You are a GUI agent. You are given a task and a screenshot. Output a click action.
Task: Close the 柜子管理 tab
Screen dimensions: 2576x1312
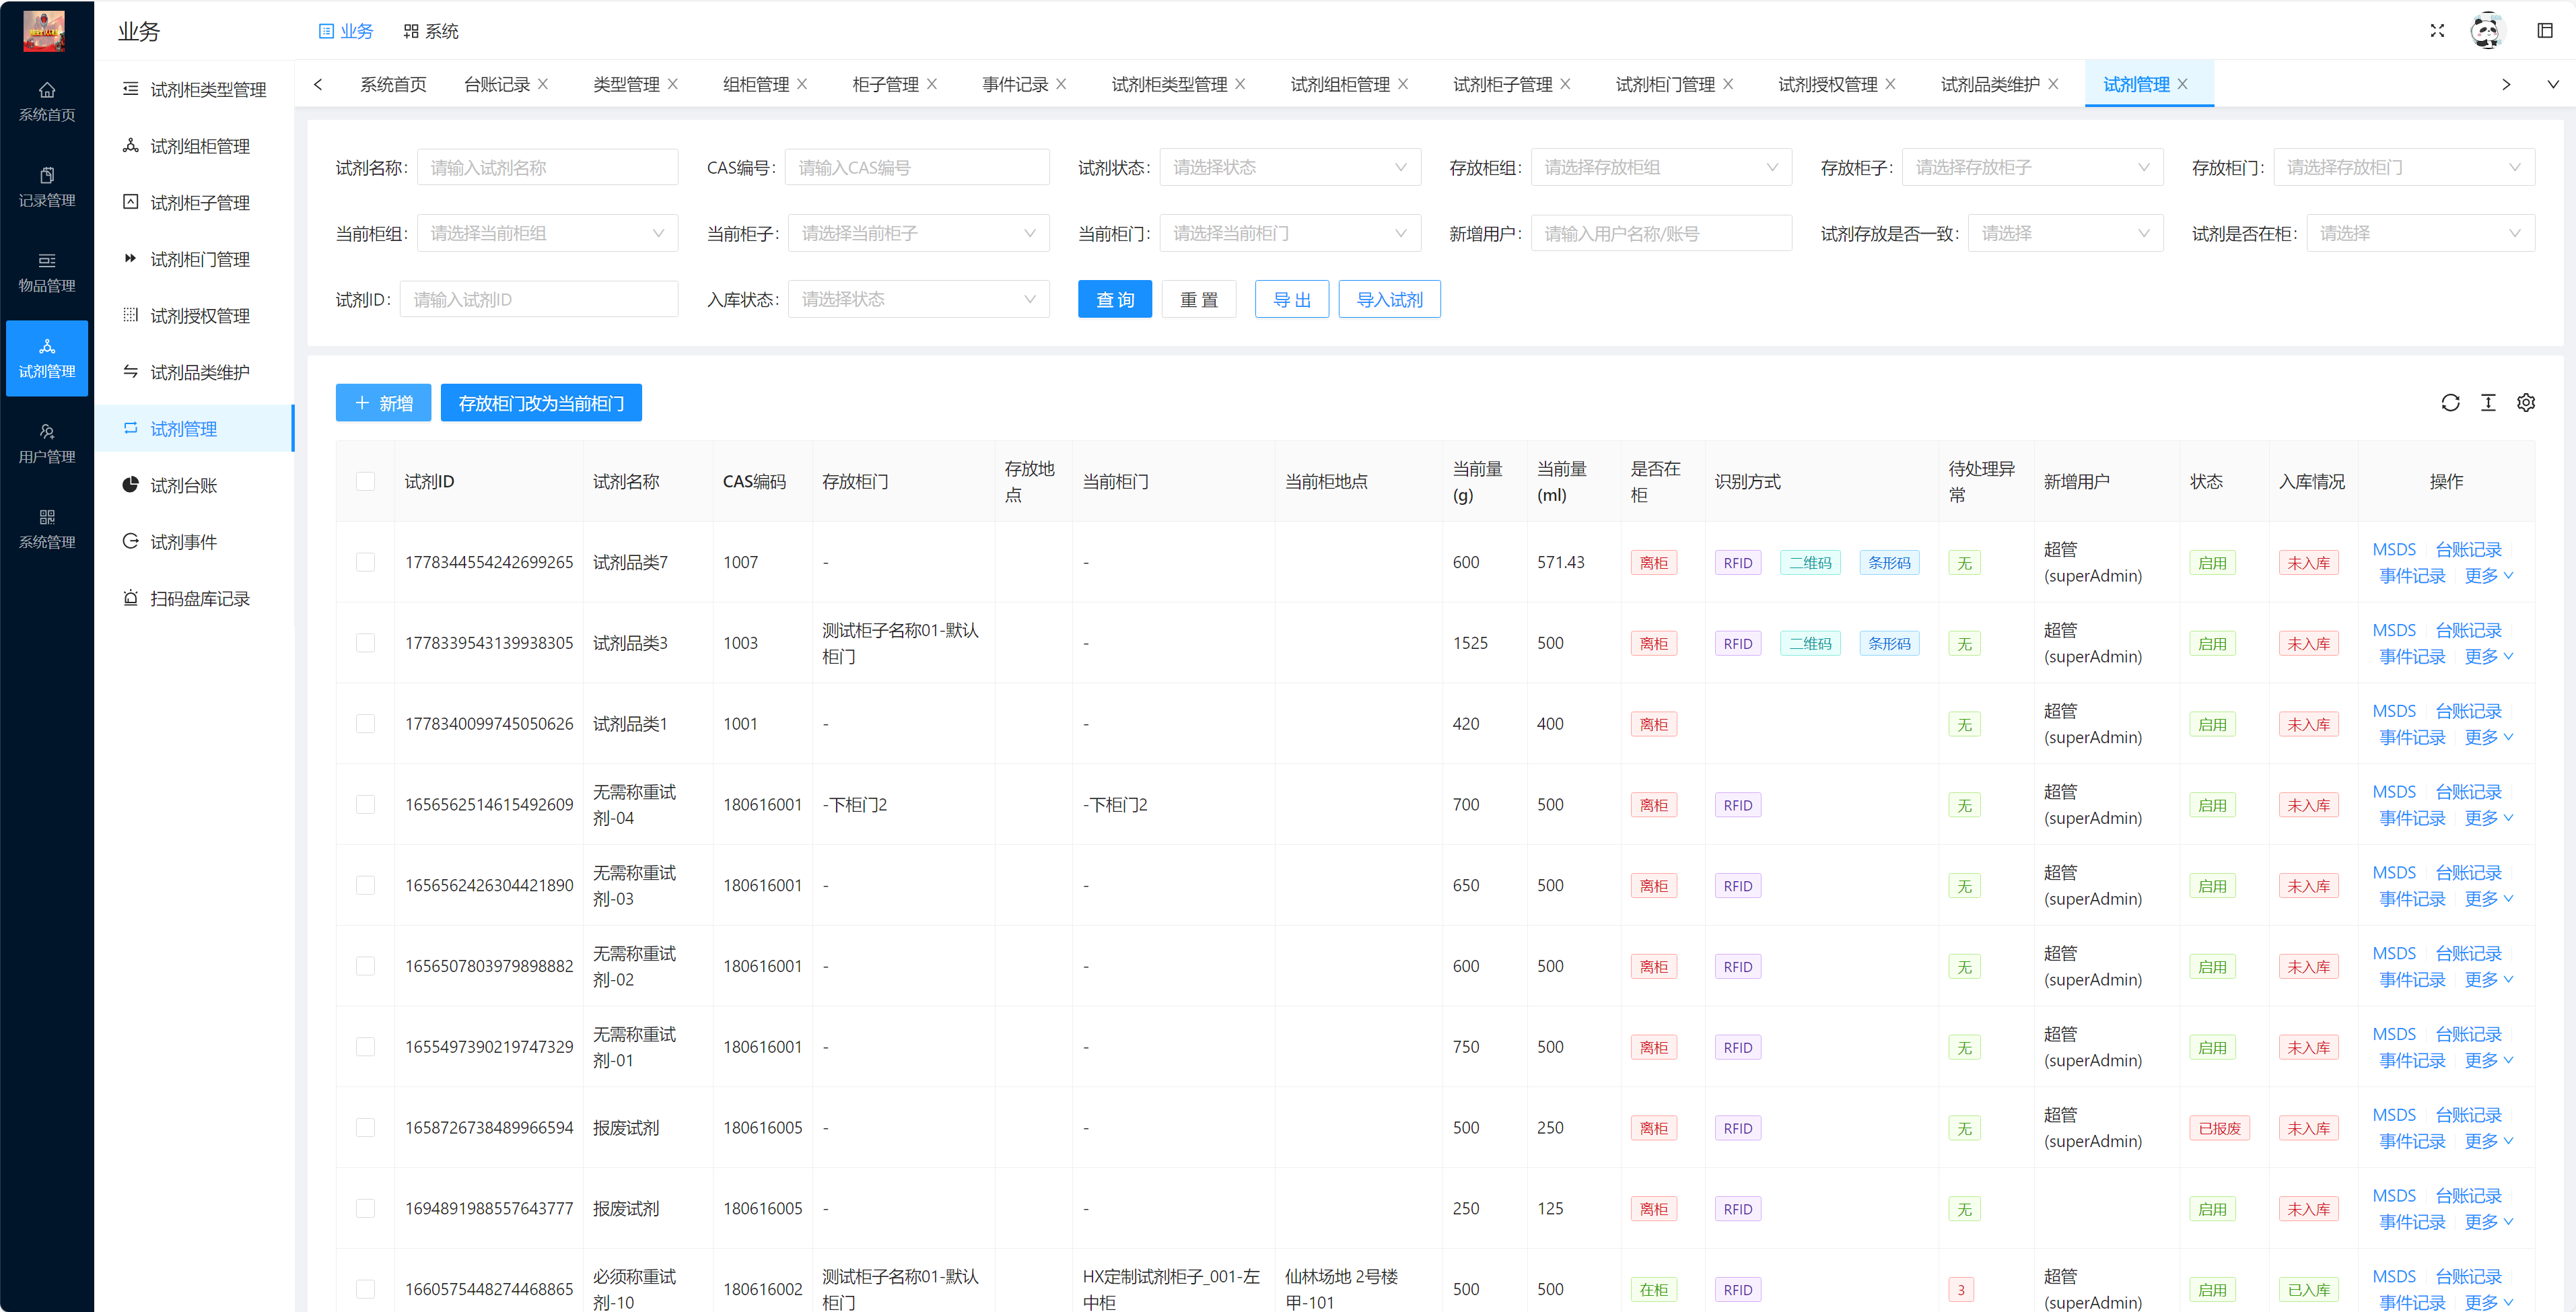tap(932, 84)
